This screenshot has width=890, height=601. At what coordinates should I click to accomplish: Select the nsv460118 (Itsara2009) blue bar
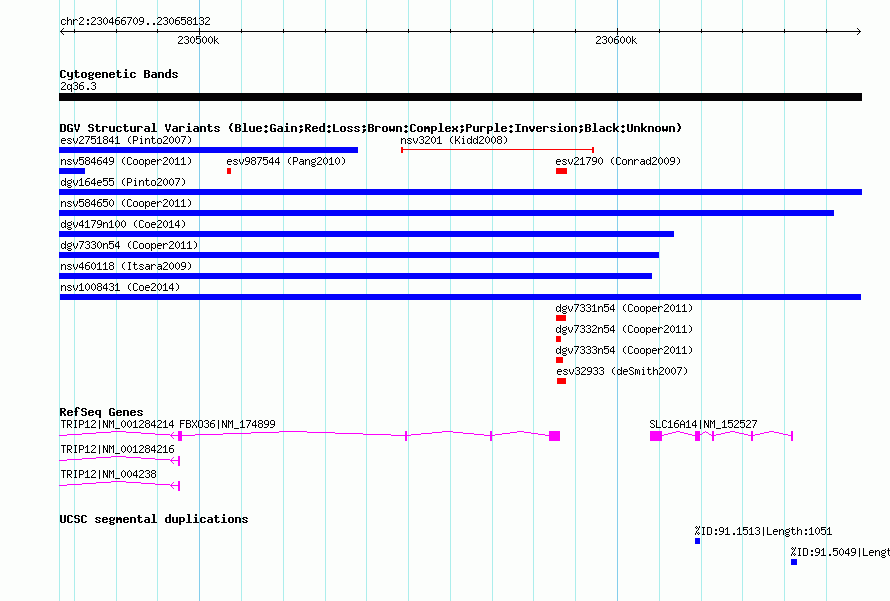point(355,276)
